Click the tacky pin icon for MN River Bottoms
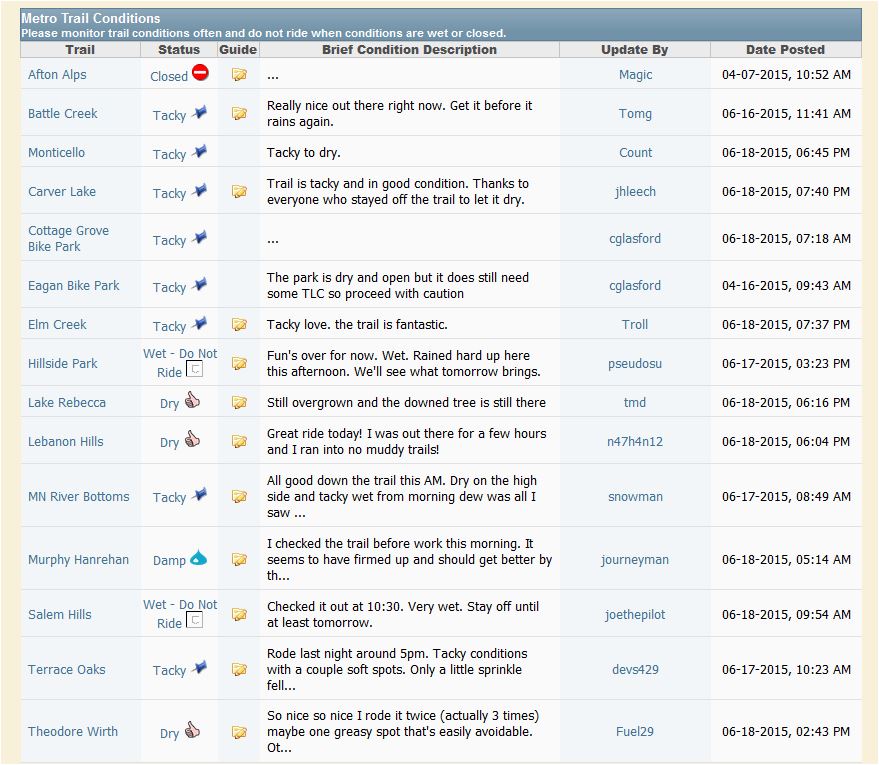The height and width of the screenshot is (765, 879). [x=200, y=495]
